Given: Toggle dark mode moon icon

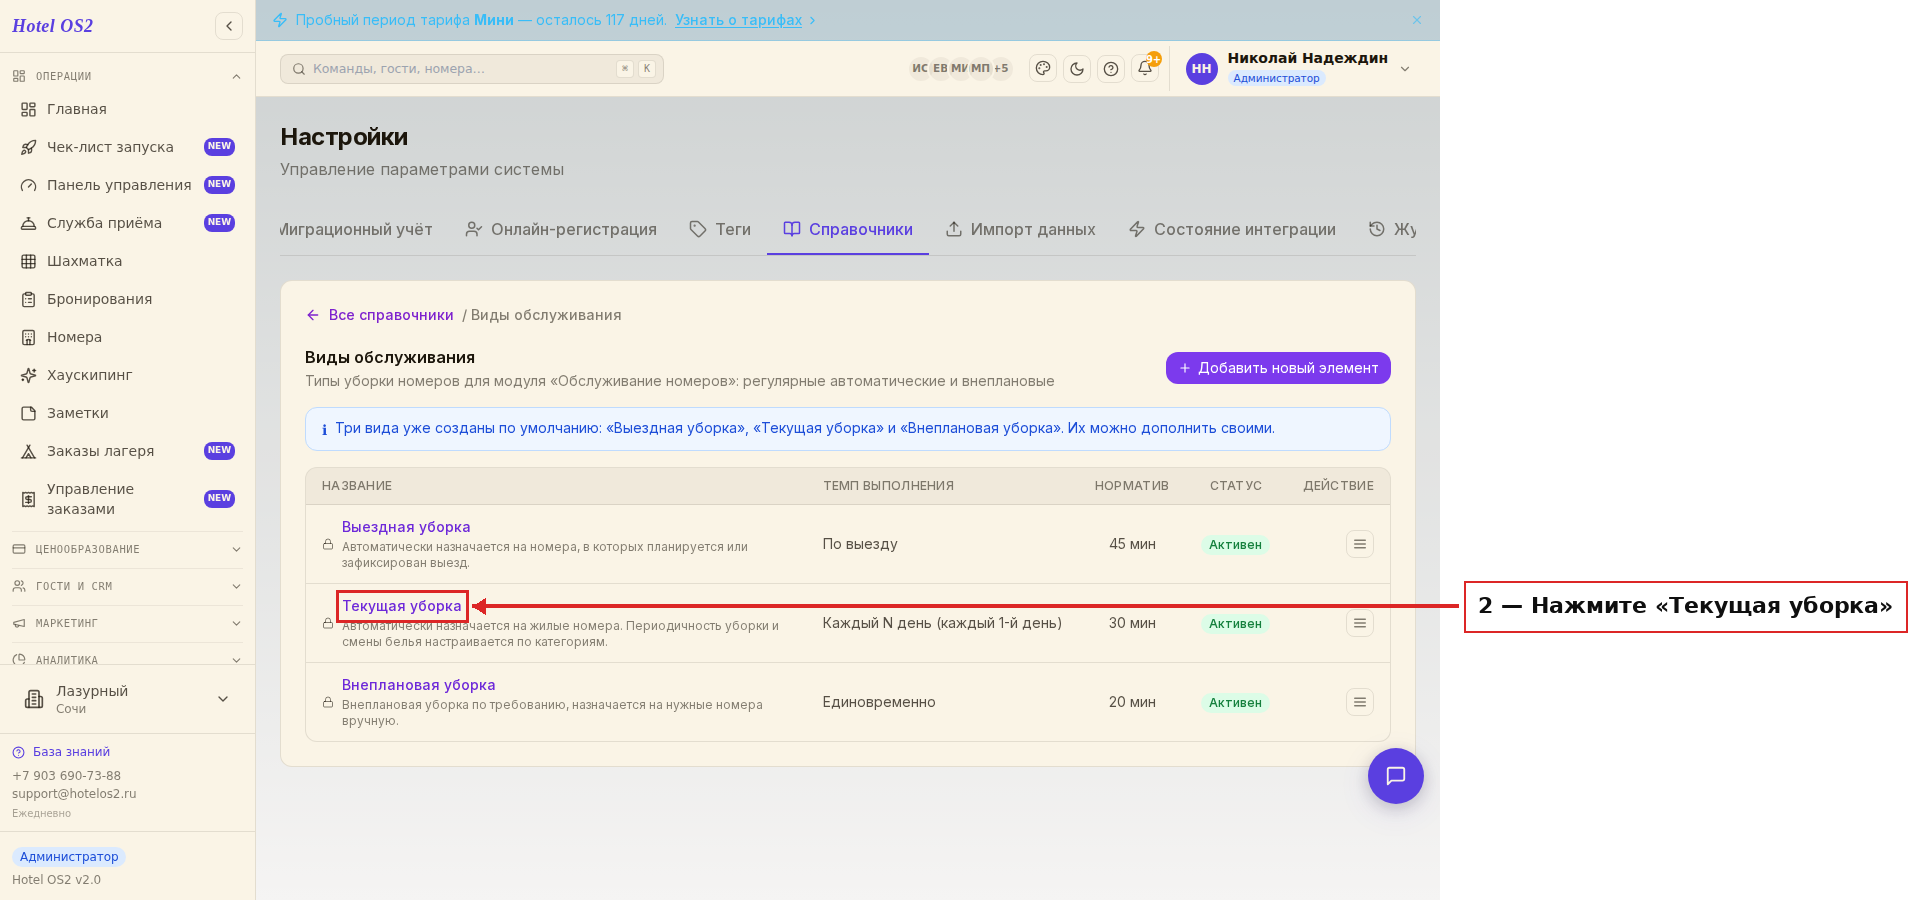Looking at the screenshot, I should 1077,69.
